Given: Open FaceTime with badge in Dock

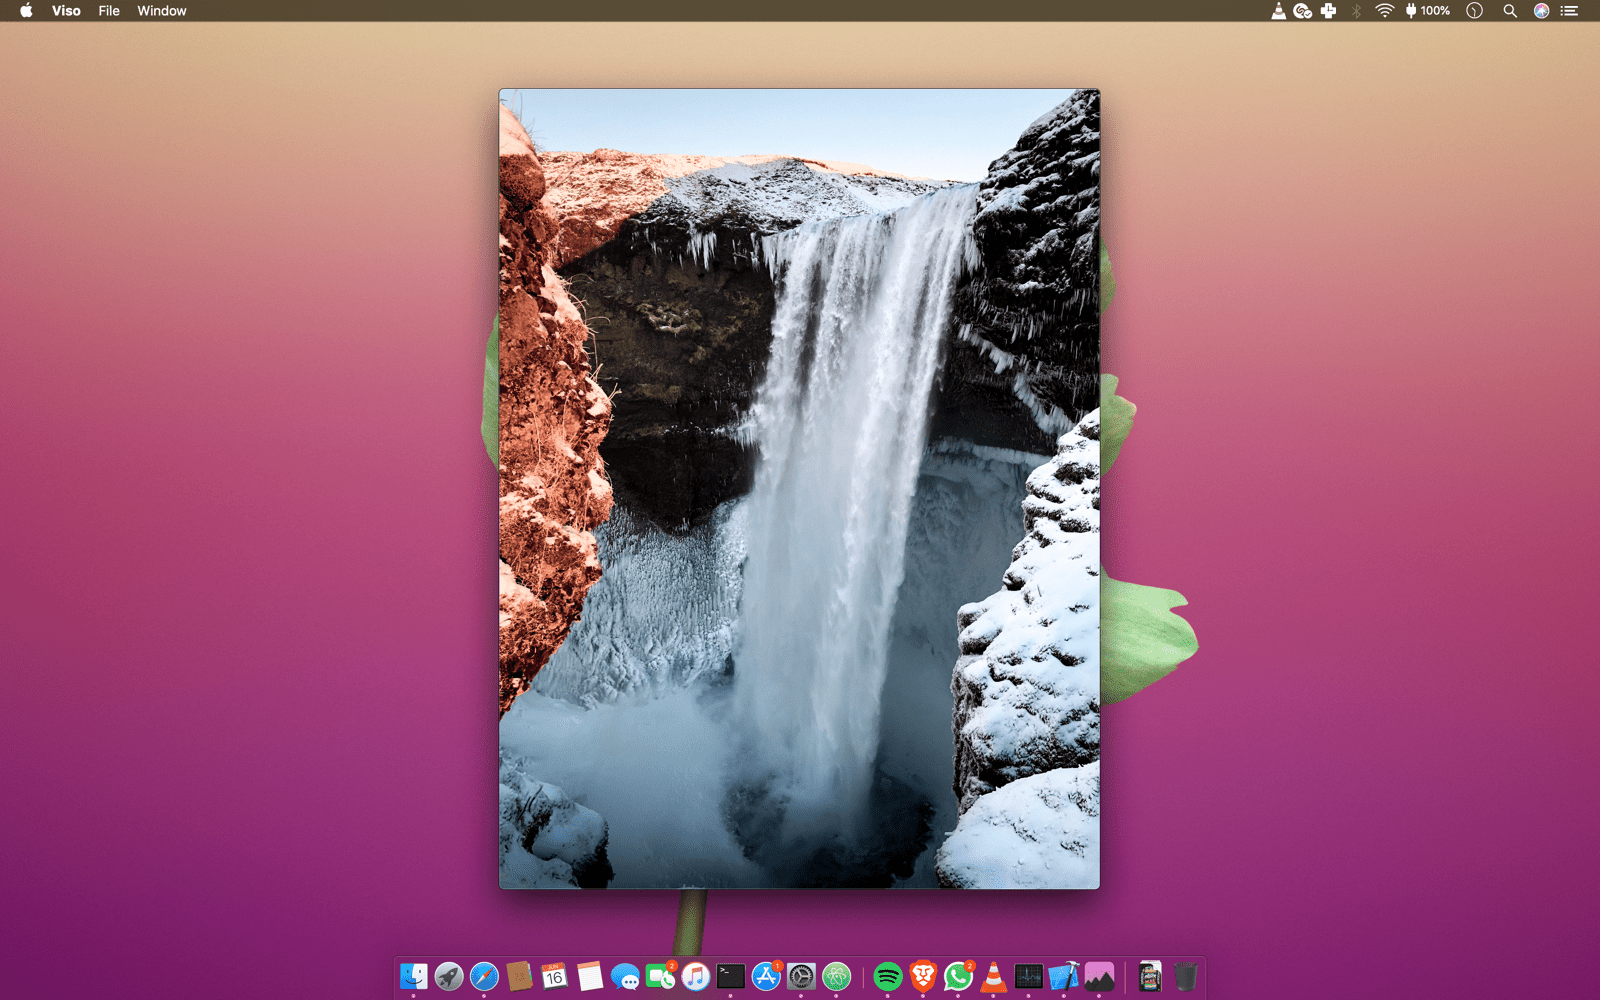Looking at the screenshot, I should click(x=660, y=976).
